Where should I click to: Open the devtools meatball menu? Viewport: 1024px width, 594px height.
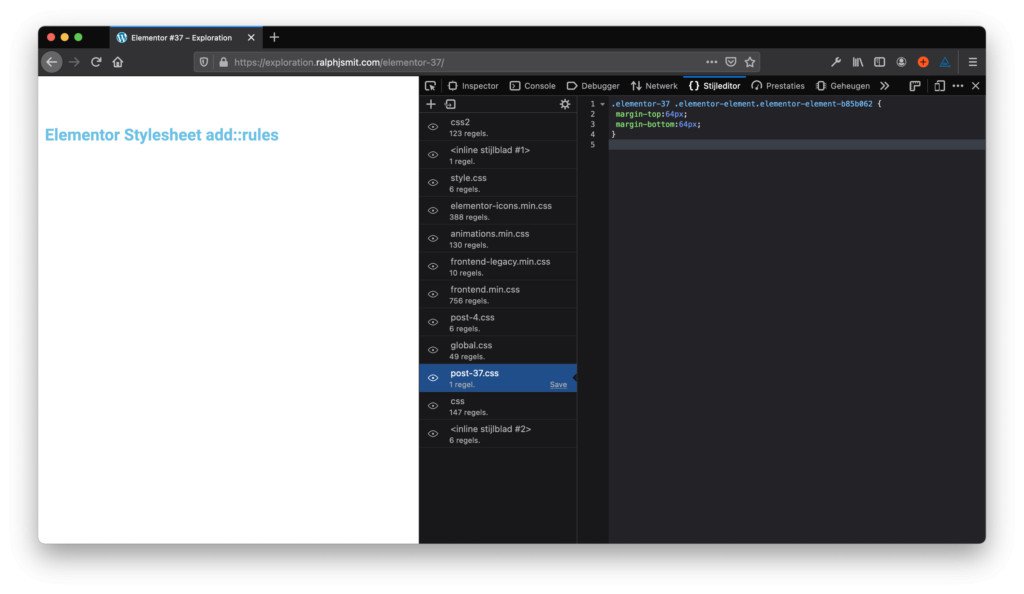(957, 85)
